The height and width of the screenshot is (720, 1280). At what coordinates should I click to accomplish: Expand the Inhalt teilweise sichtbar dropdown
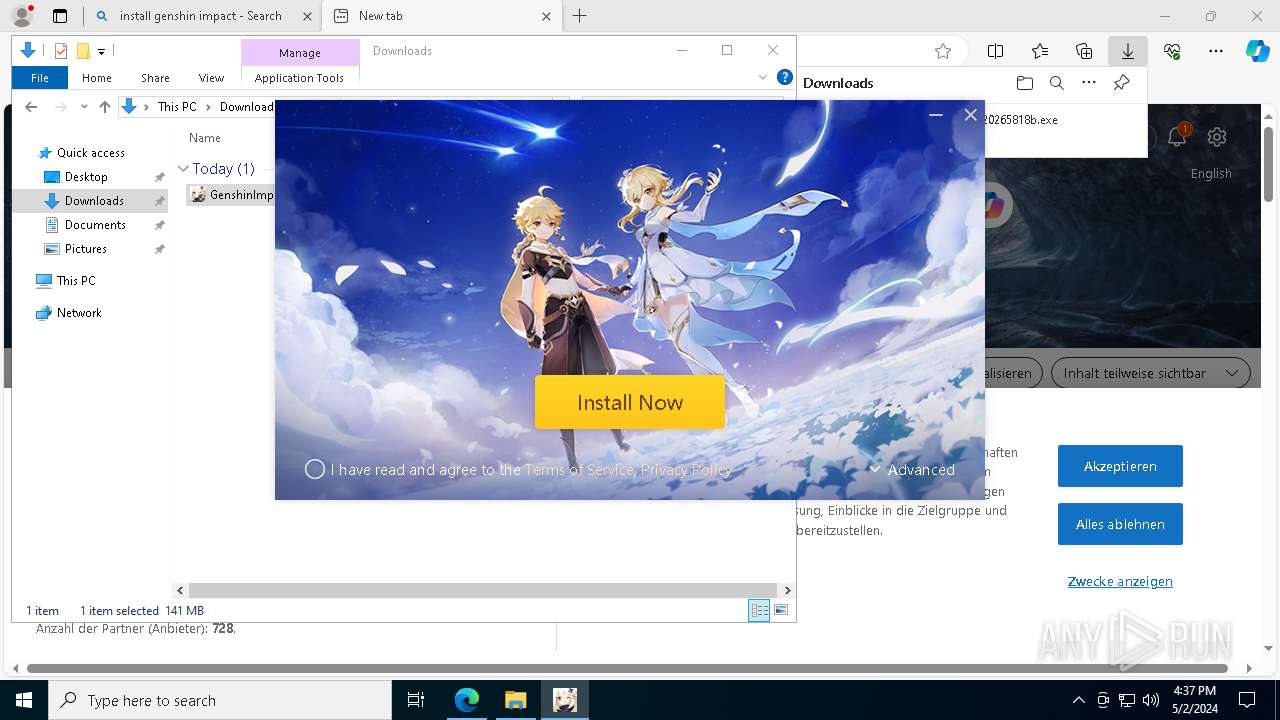(x=1150, y=373)
